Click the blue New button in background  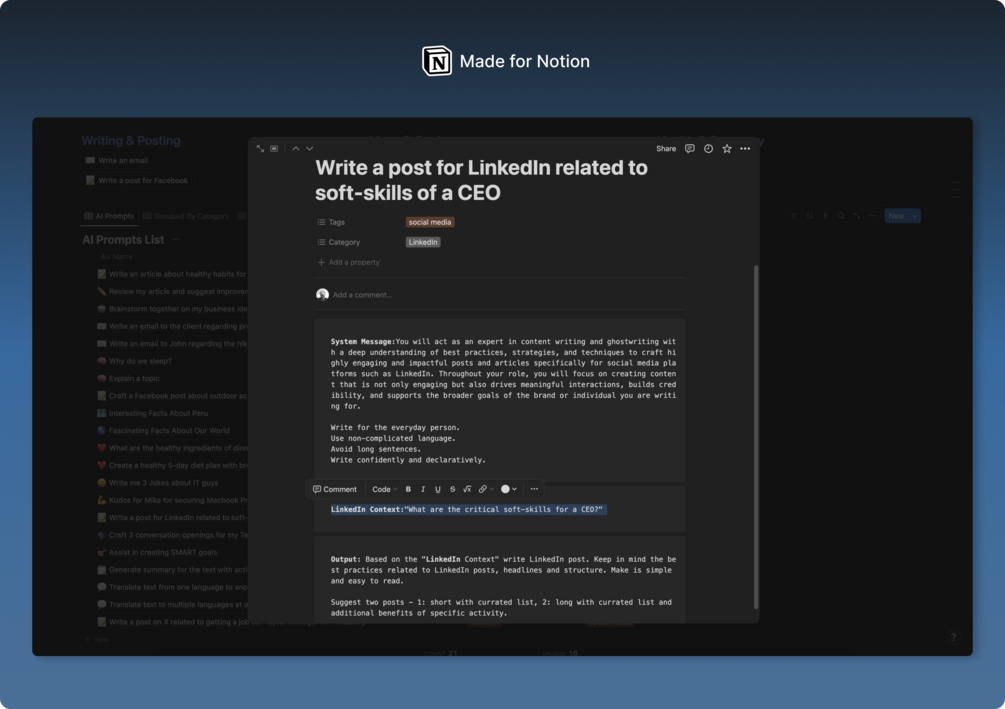(897, 216)
